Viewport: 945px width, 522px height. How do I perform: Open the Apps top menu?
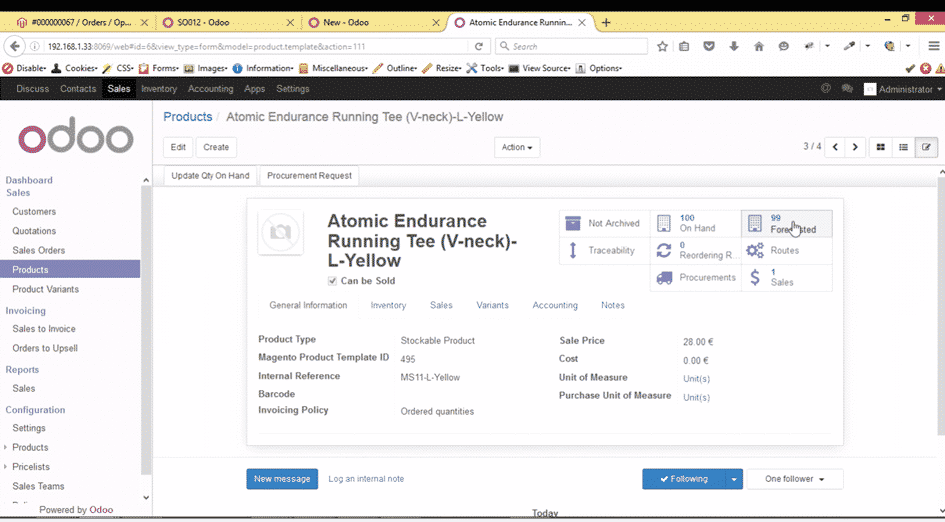tap(254, 89)
